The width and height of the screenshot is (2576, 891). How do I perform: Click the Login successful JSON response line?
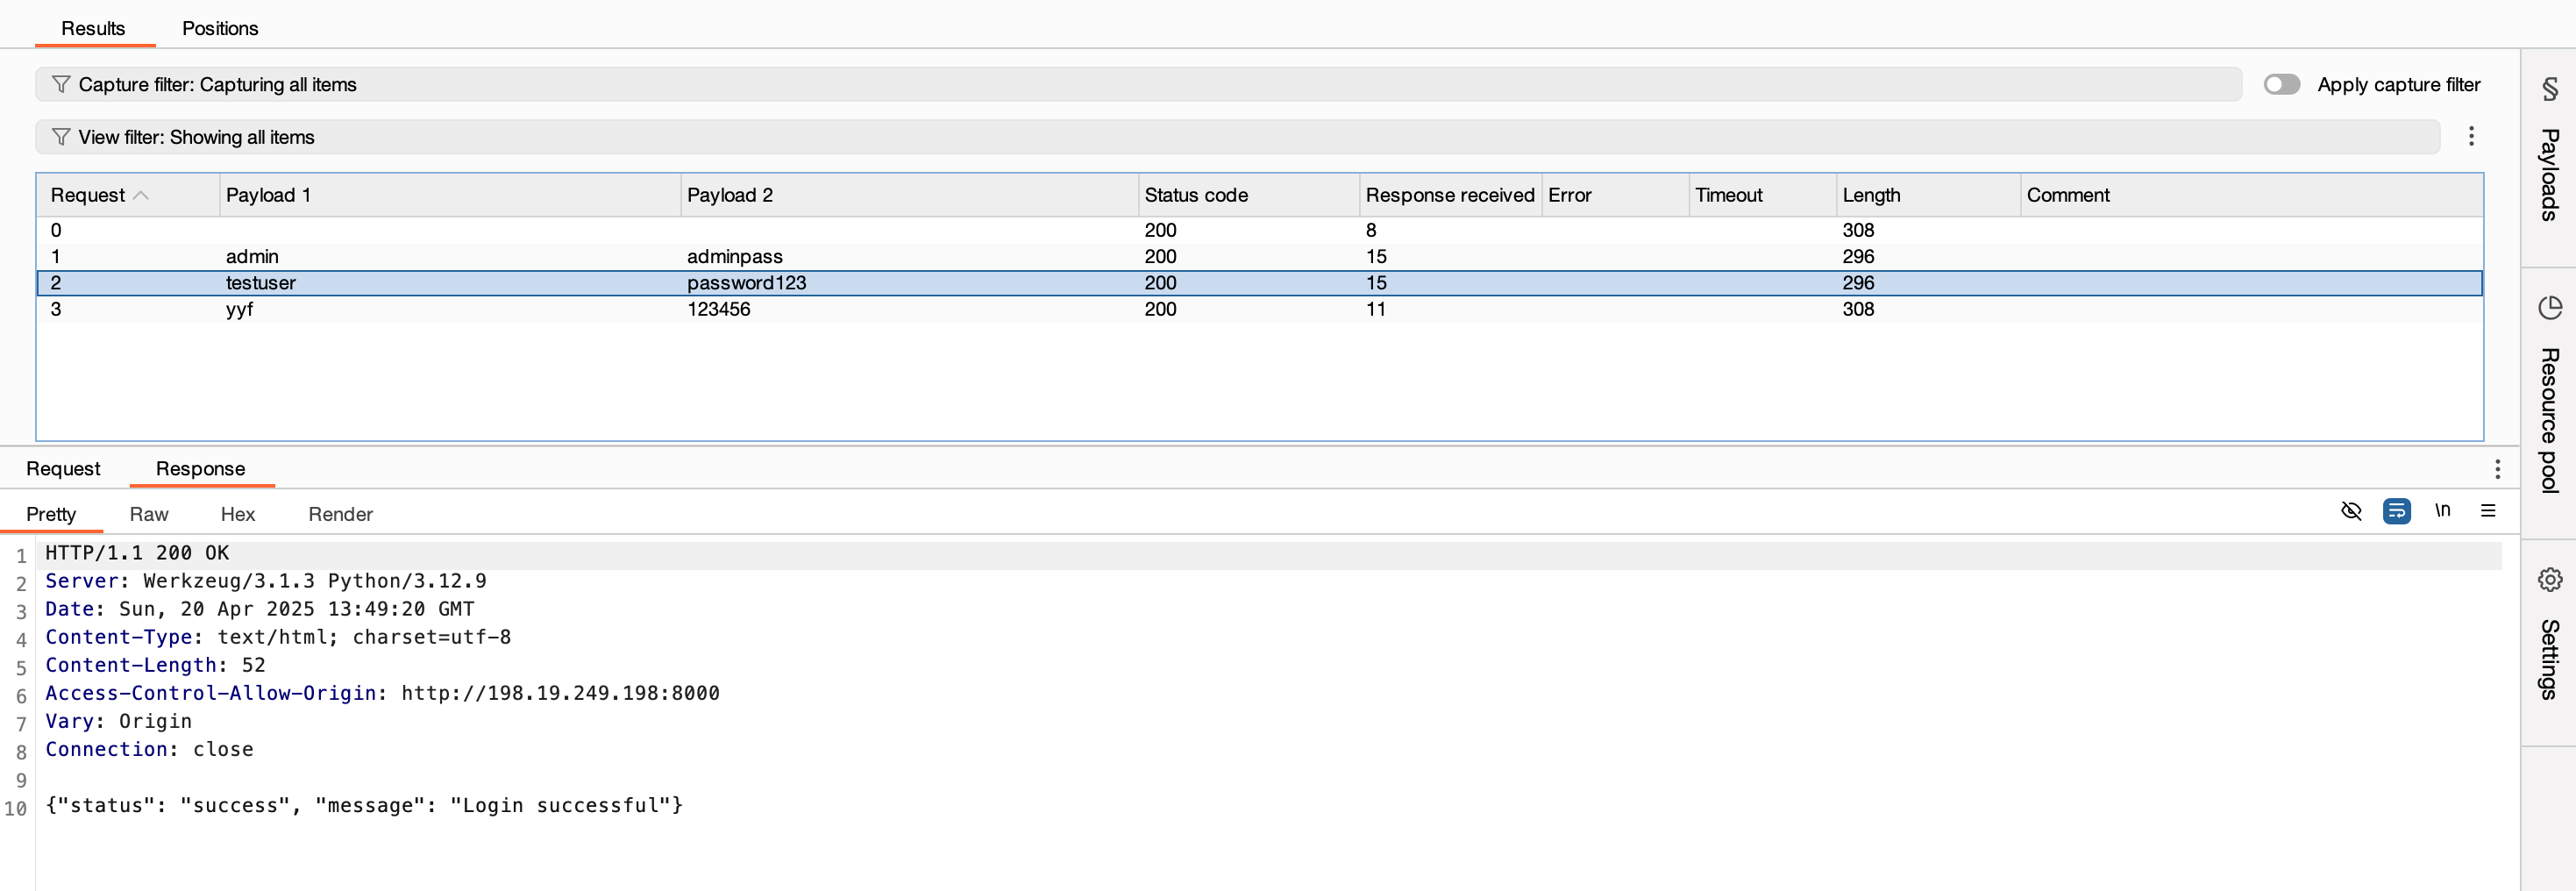(364, 805)
